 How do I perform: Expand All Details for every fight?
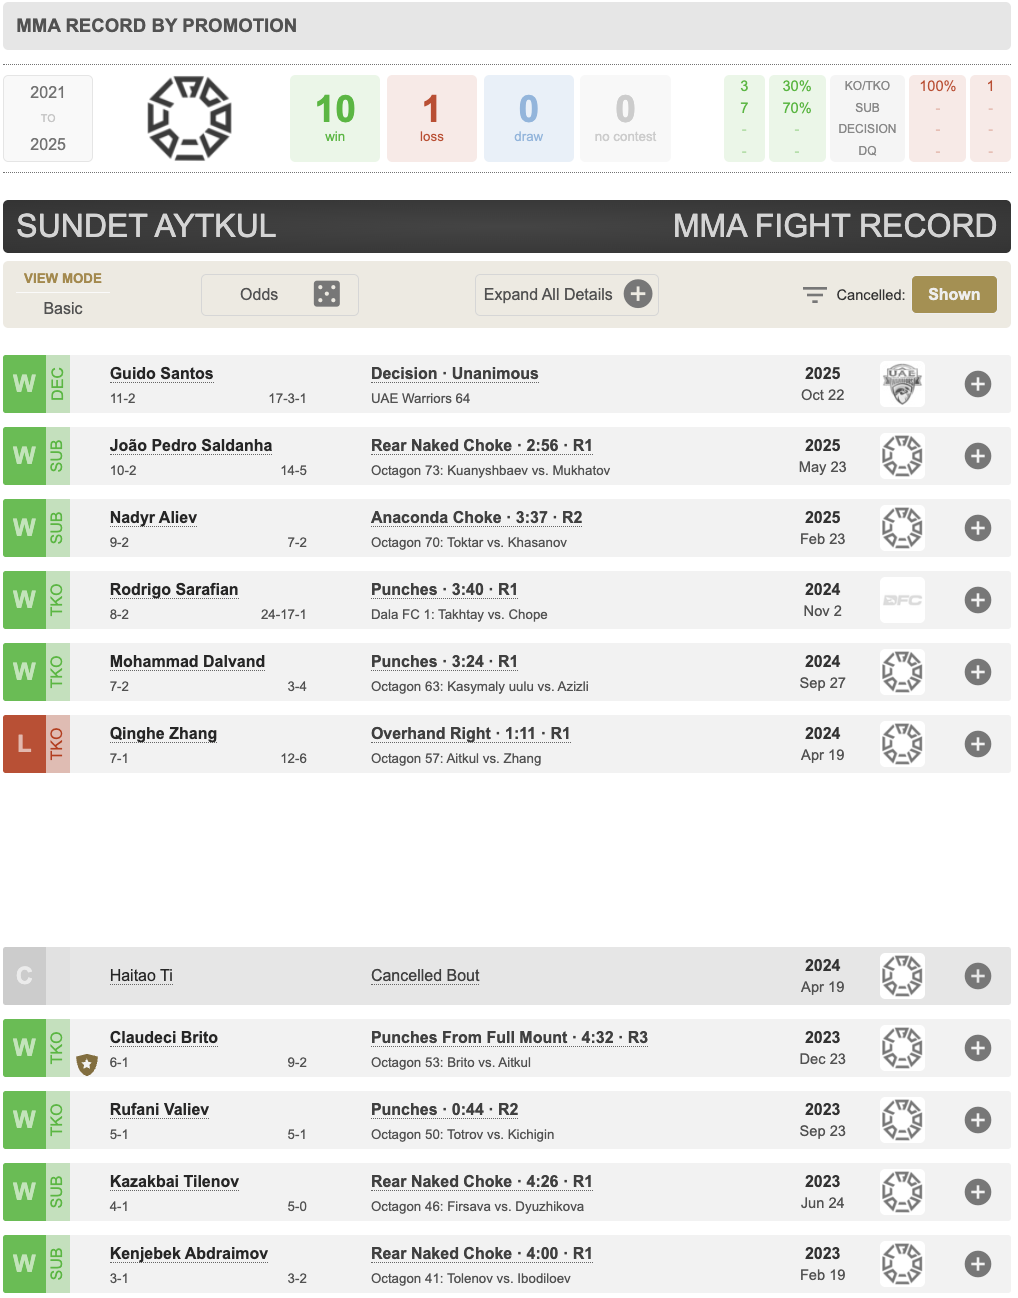[x=566, y=294]
